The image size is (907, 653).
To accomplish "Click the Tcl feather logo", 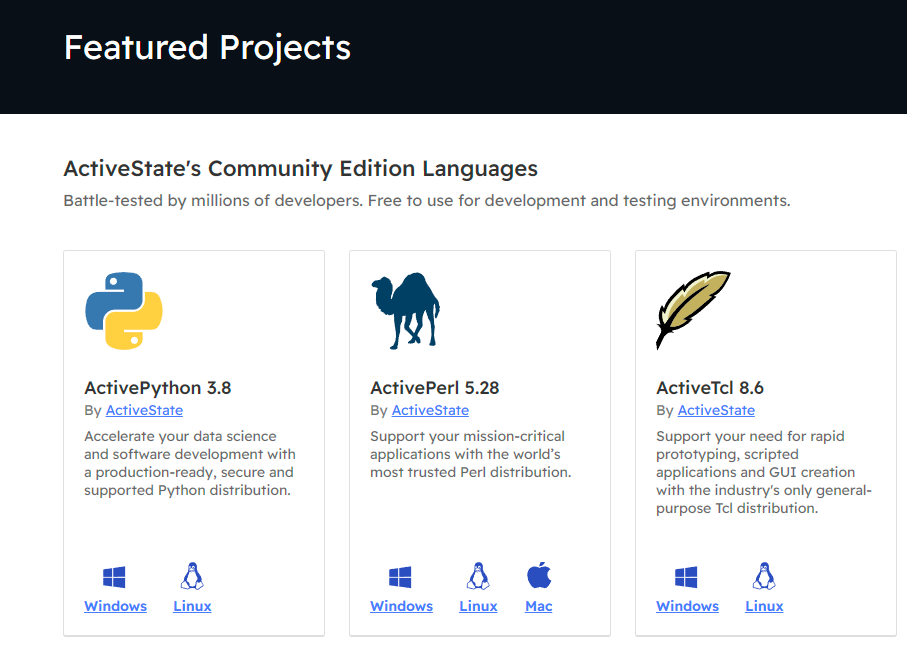I will tap(693, 310).
